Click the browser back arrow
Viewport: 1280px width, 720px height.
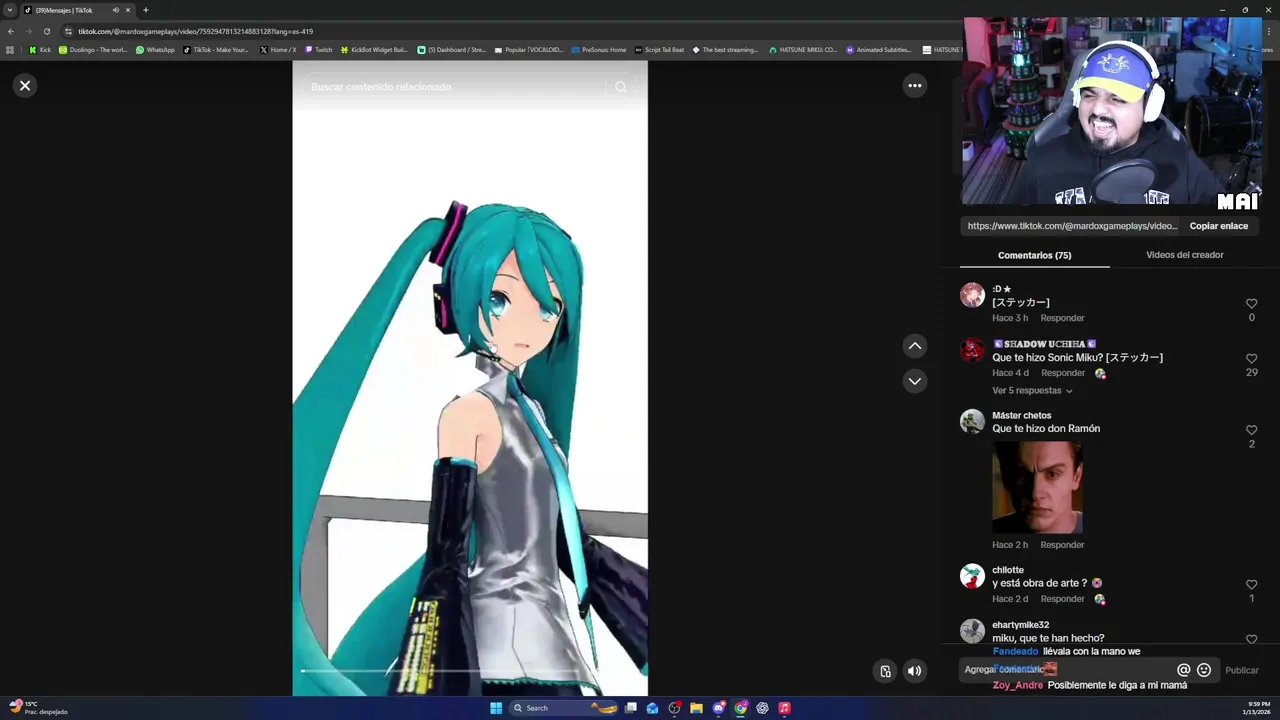coord(11,31)
